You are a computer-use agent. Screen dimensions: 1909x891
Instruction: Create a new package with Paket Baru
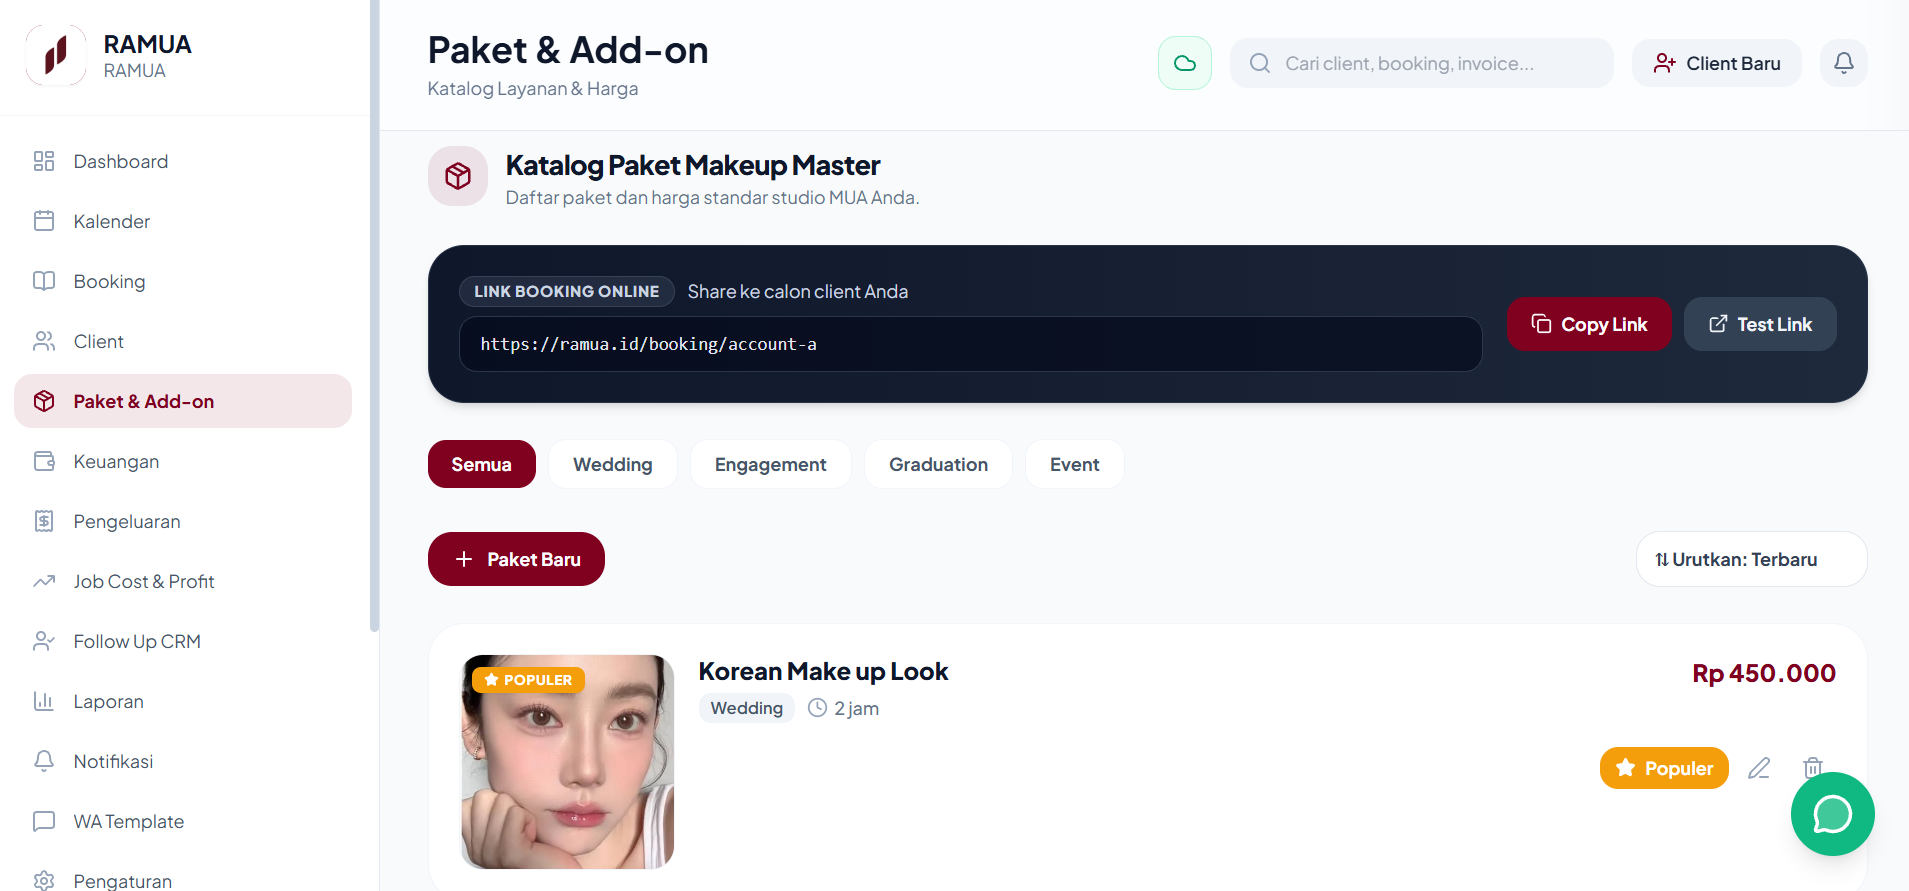tap(516, 559)
